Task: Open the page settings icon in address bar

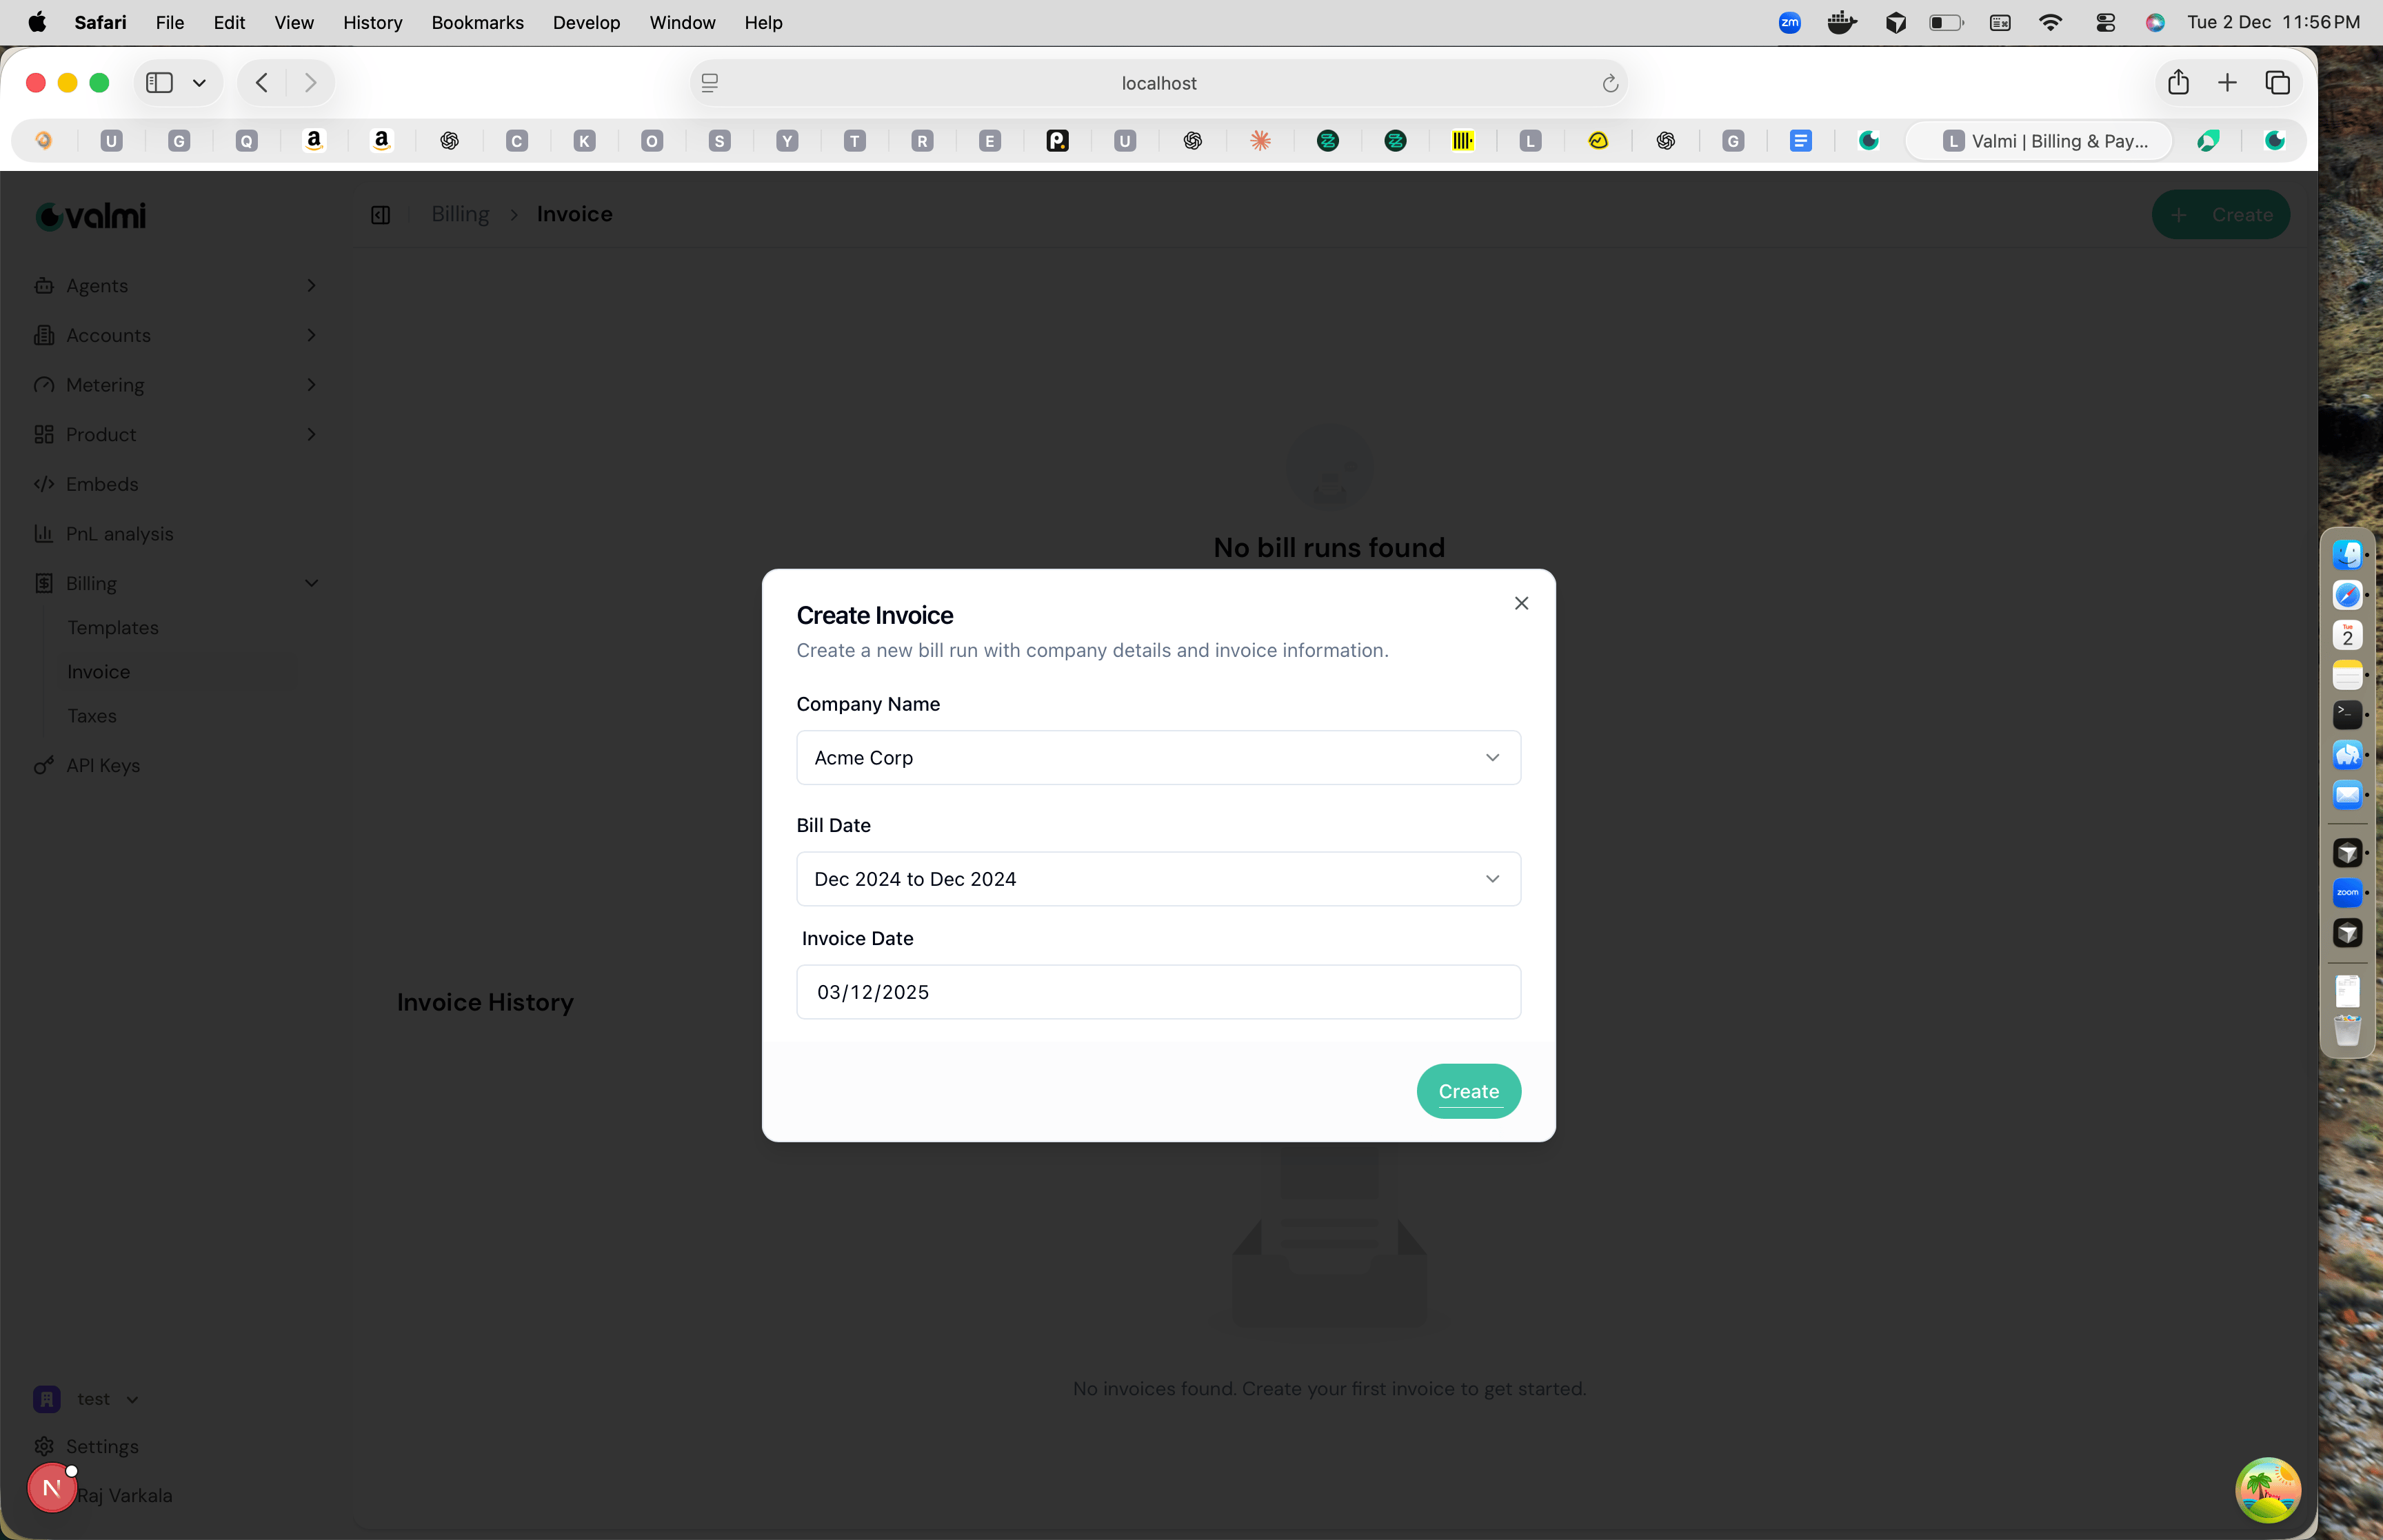Action: 709,83
